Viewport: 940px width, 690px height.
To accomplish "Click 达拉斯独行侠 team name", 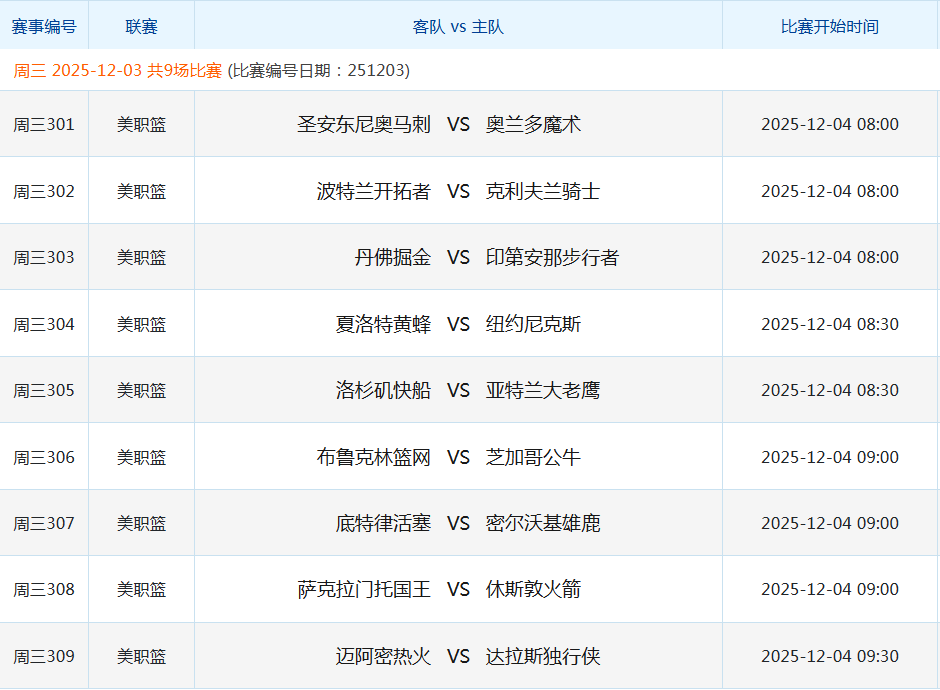I will tap(542, 656).
